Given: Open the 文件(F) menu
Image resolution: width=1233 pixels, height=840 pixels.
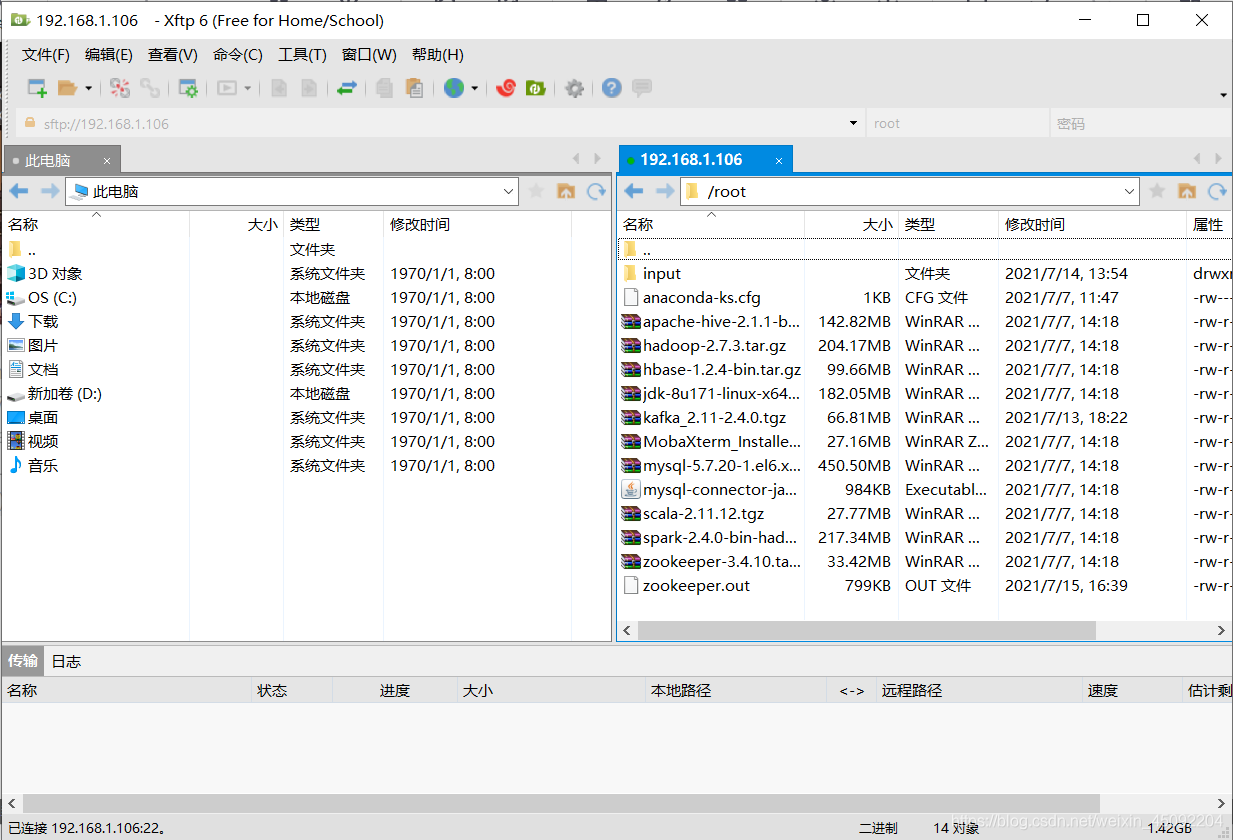Looking at the screenshot, I should click(x=46, y=55).
